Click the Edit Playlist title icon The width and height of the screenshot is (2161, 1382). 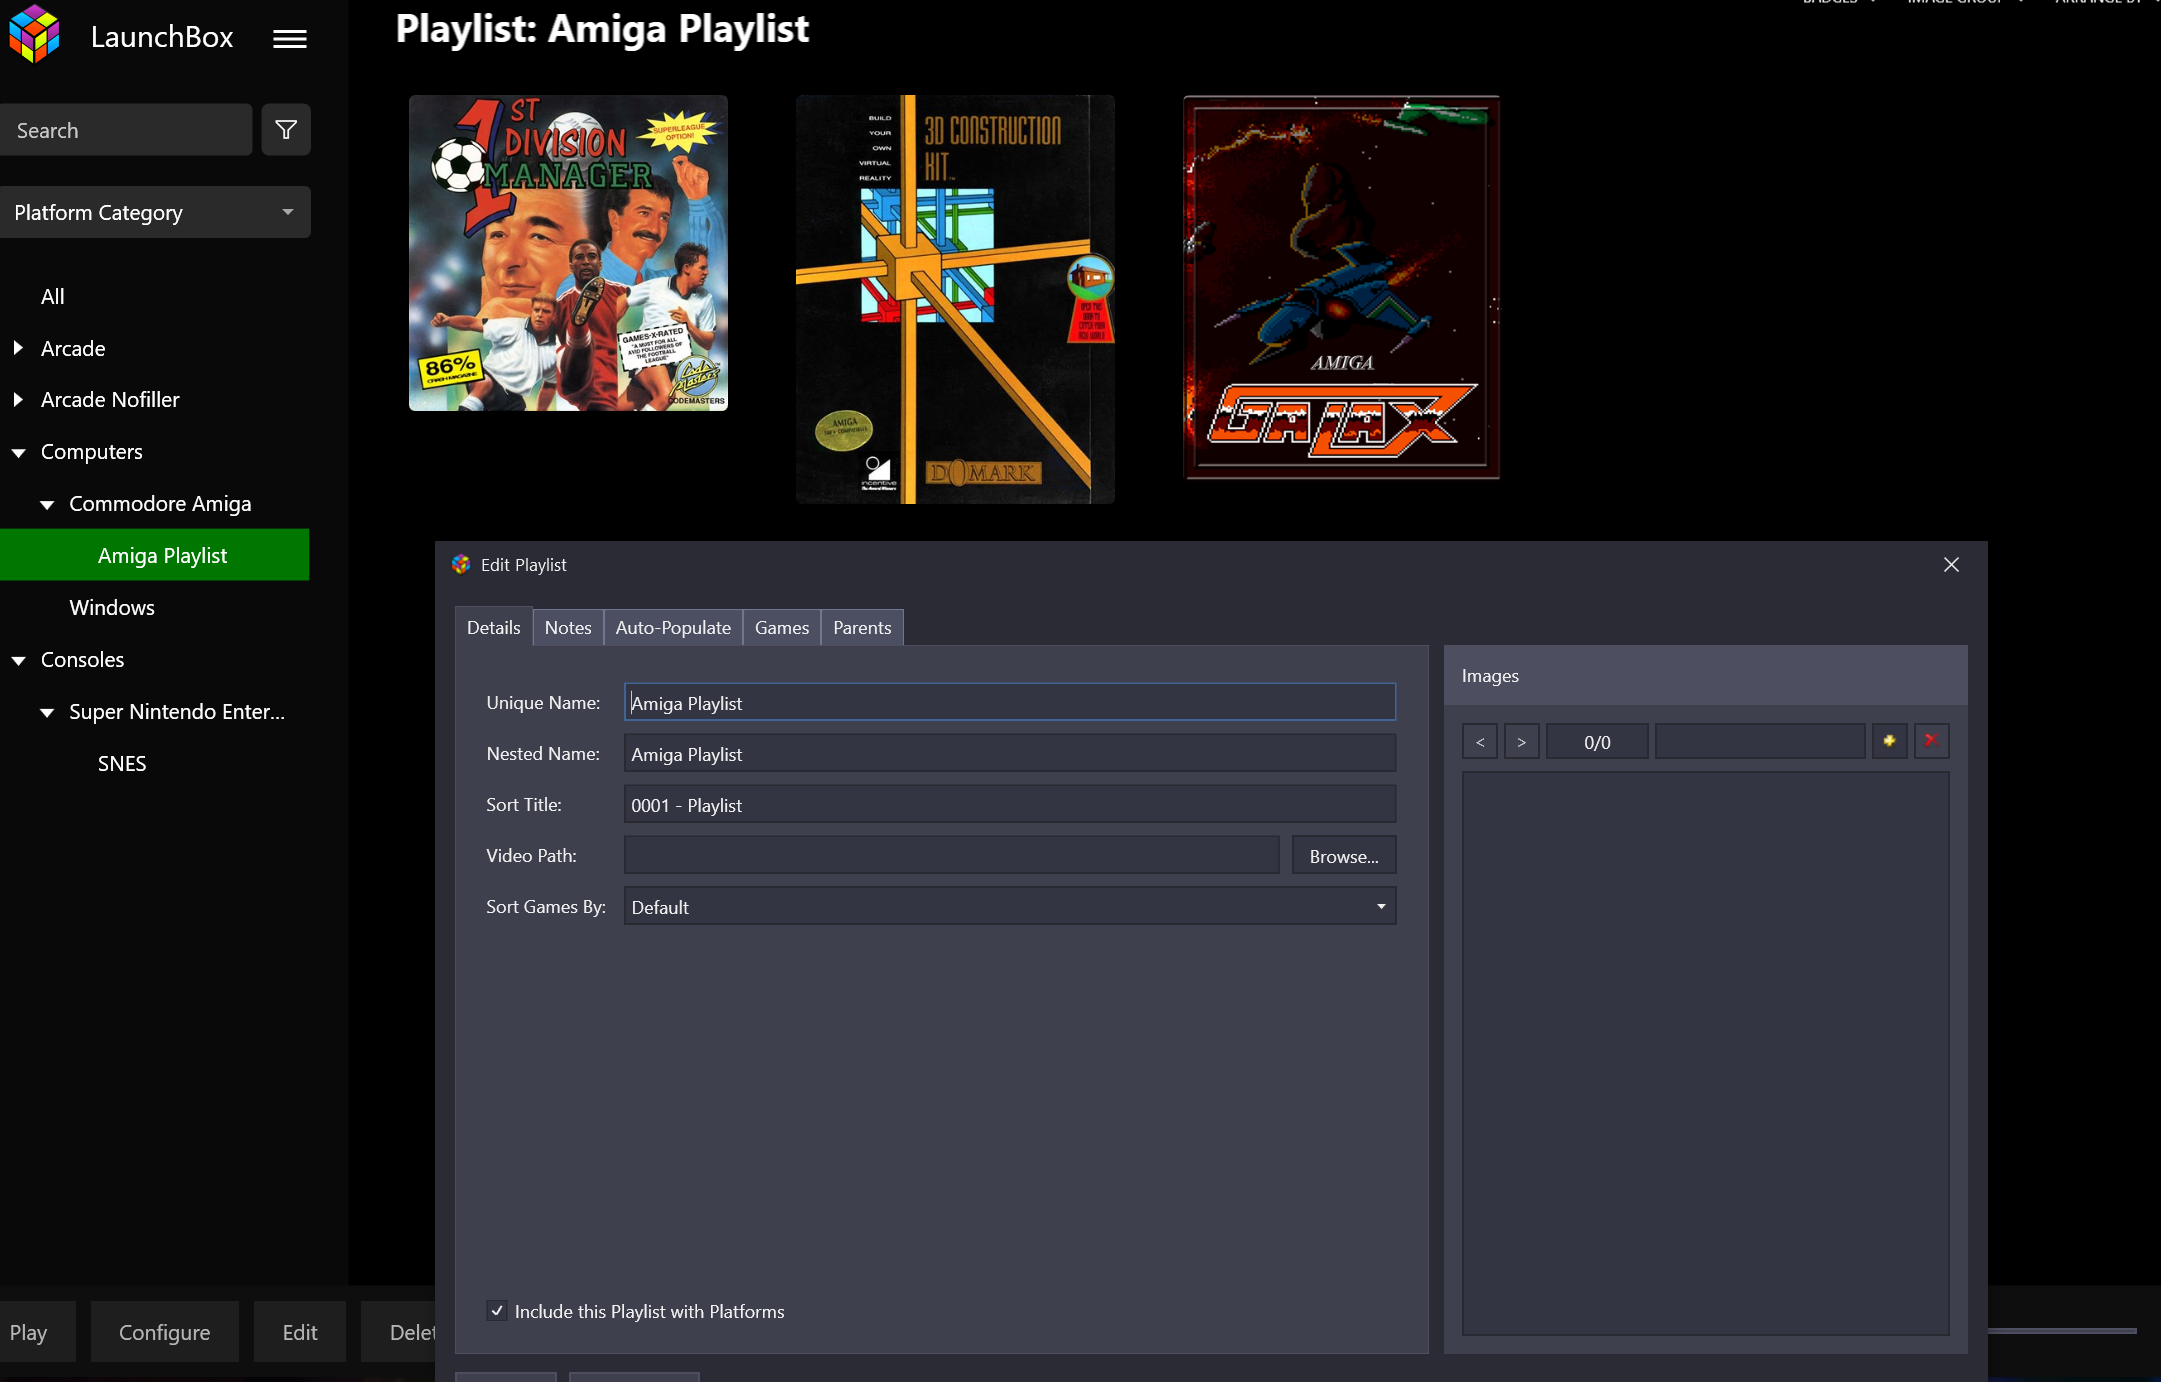[x=461, y=565]
